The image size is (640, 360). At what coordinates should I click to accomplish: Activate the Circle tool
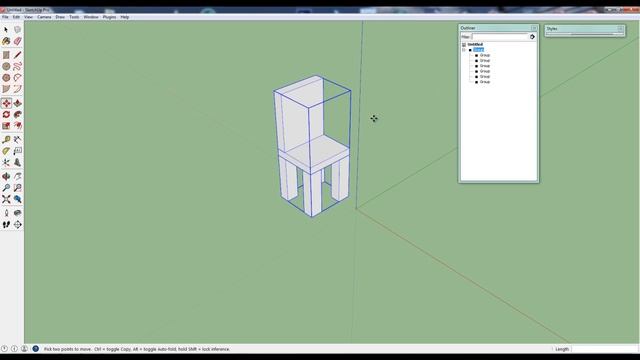6,66
